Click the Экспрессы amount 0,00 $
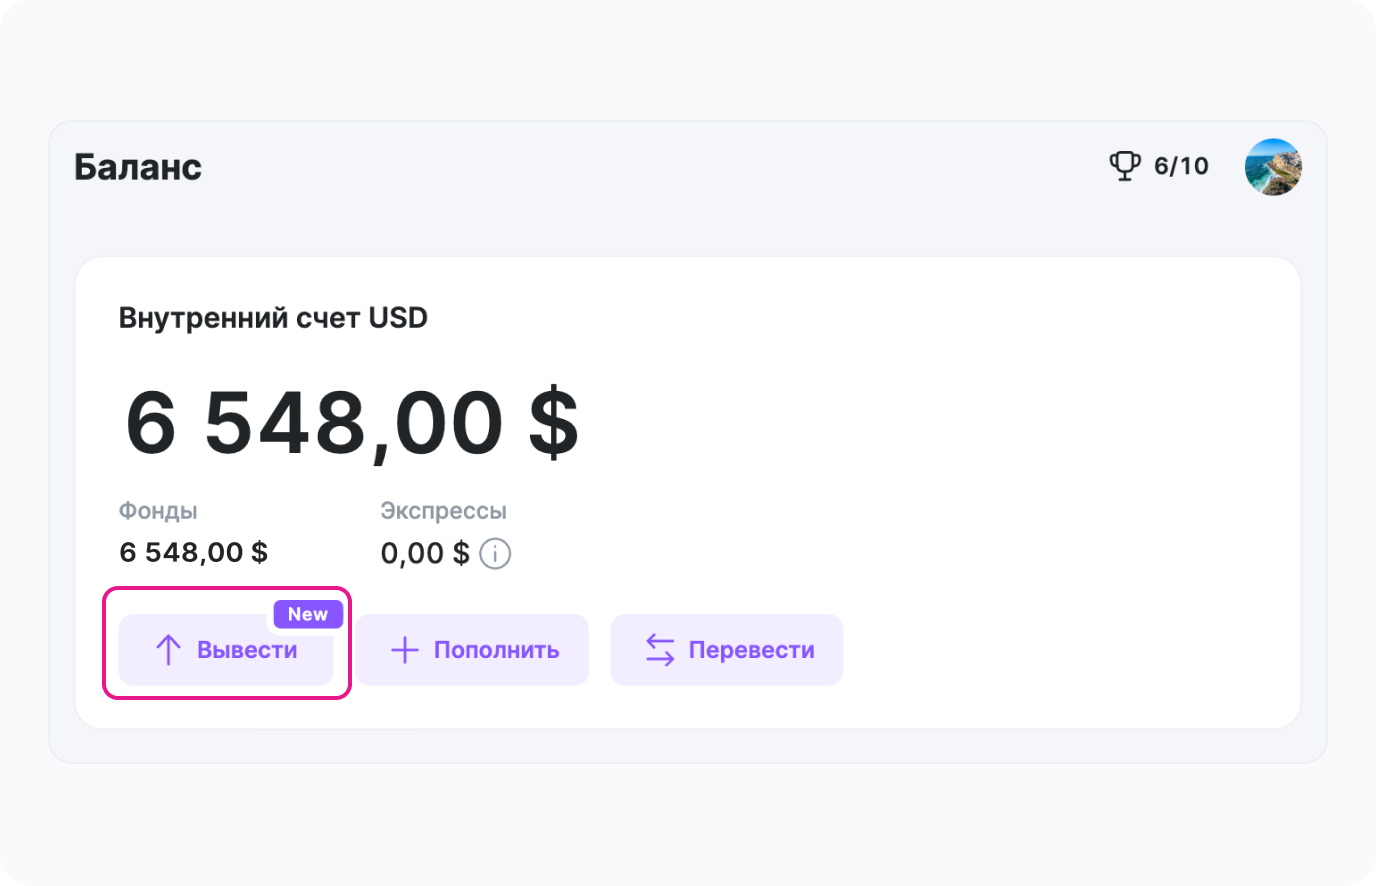Screen dimensions: 1376x886 (424, 553)
